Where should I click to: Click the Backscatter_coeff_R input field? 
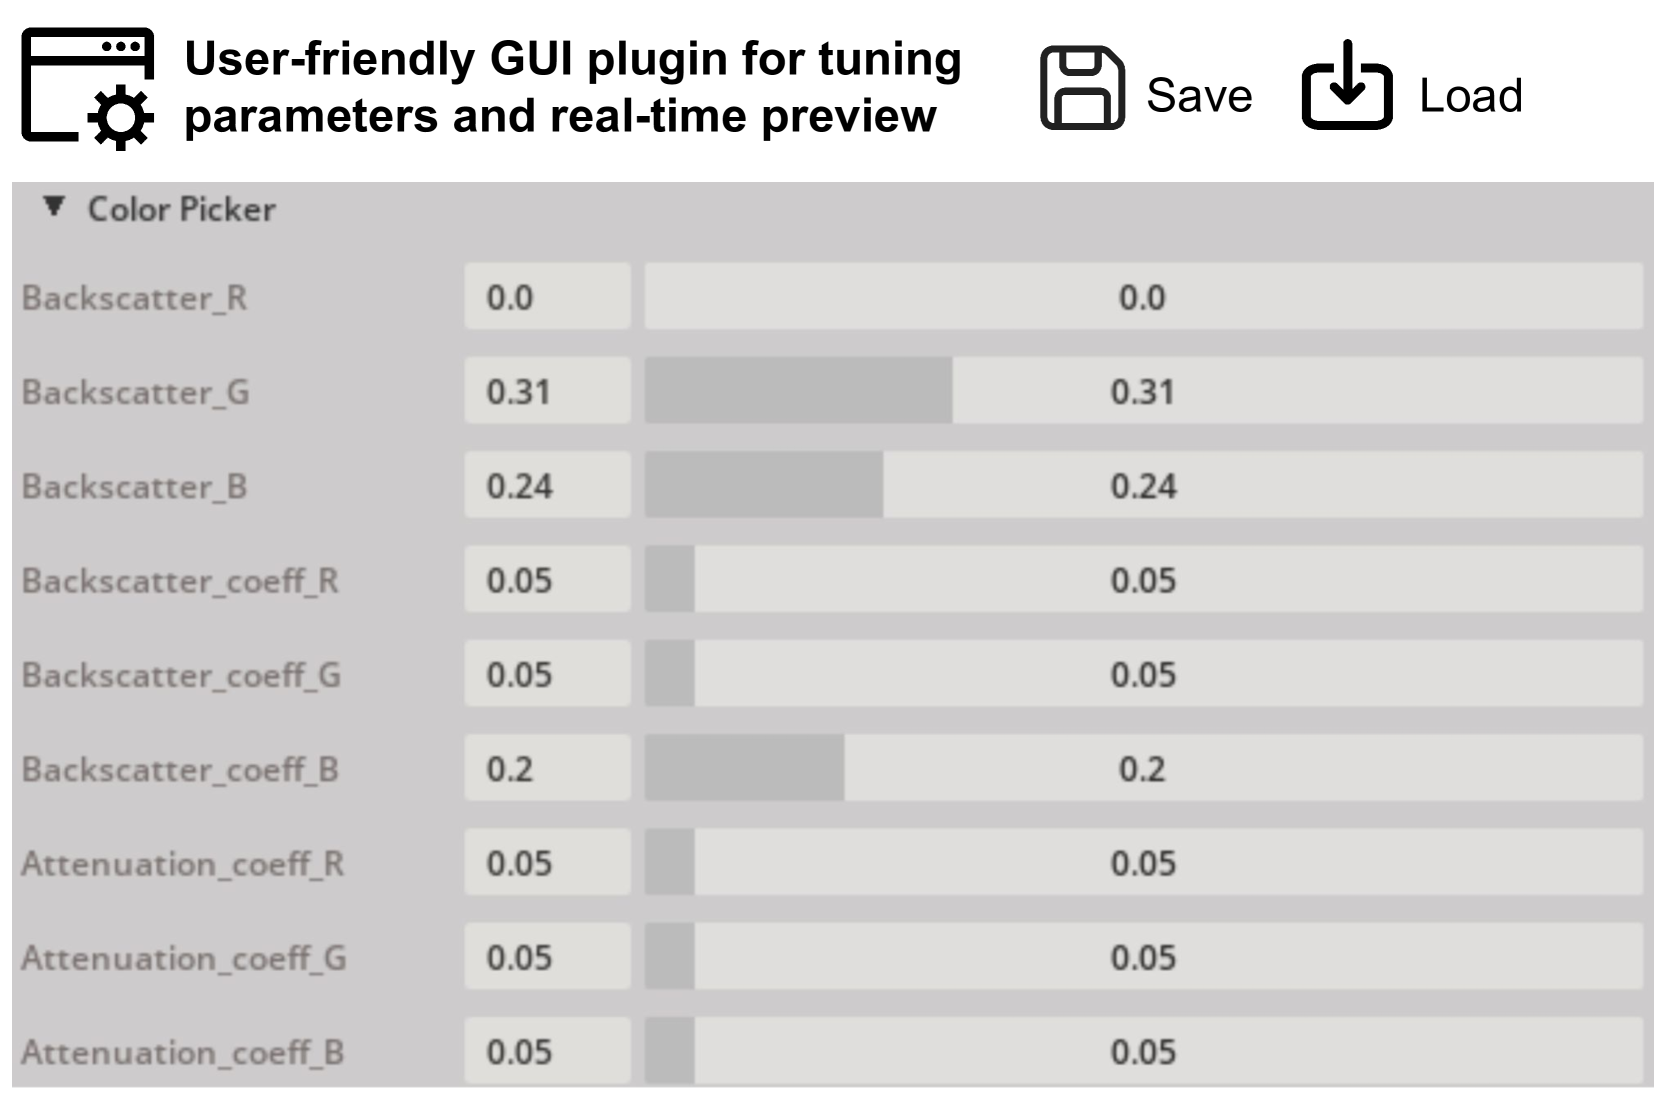coord(547,580)
